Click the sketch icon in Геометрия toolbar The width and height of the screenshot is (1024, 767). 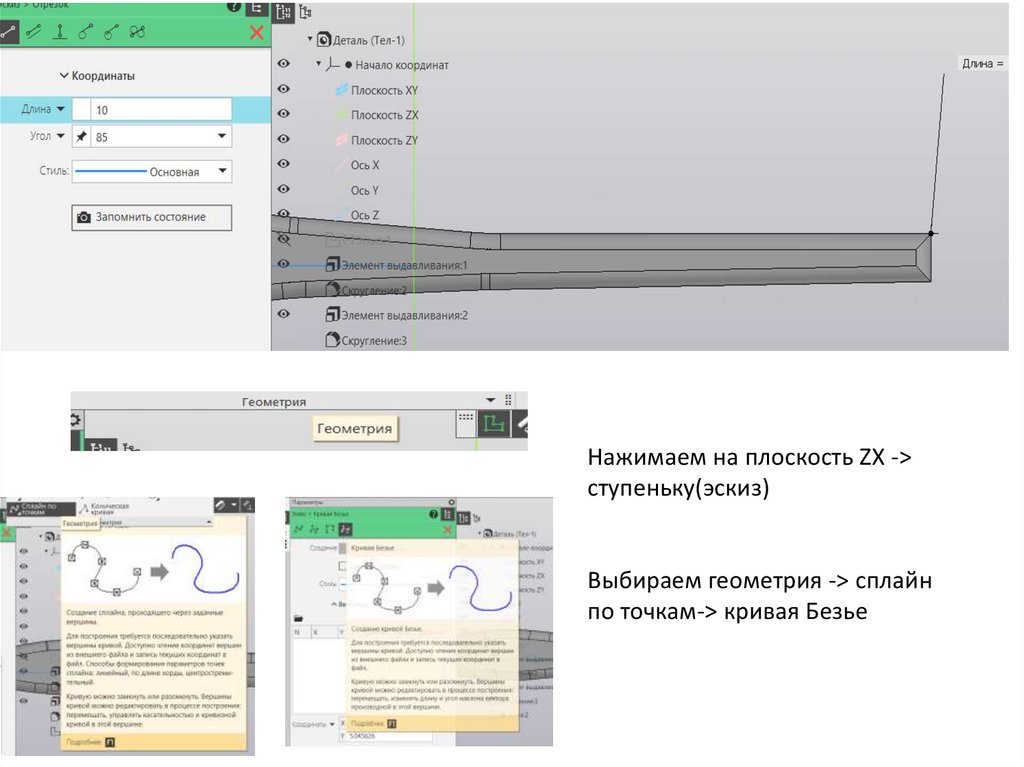point(493,423)
